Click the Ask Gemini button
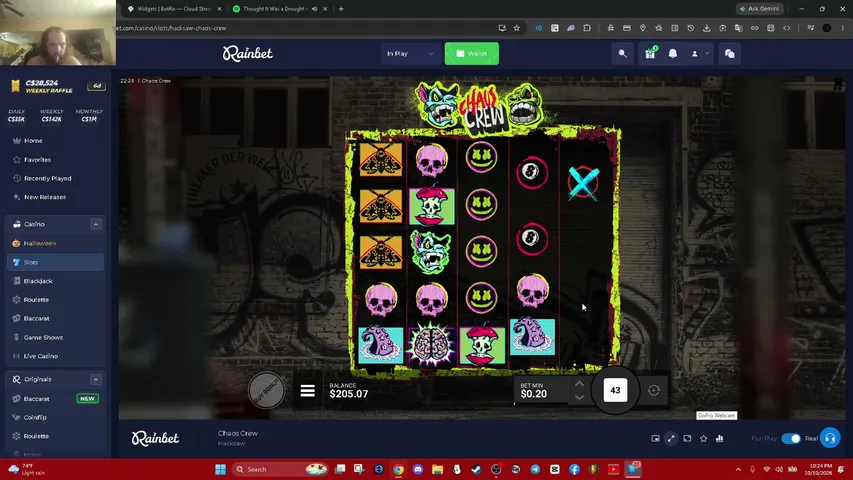 (759, 9)
